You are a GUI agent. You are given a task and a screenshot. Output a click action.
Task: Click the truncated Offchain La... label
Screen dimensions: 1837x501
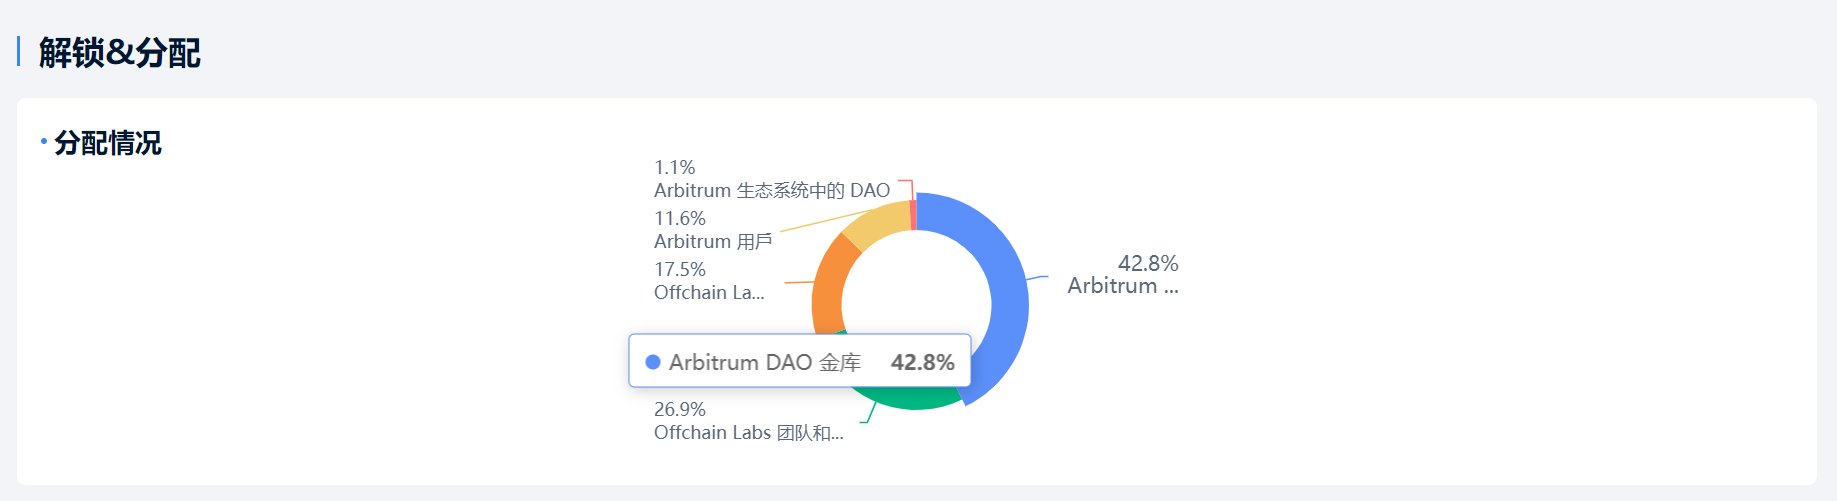pyautogui.click(x=709, y=293)
